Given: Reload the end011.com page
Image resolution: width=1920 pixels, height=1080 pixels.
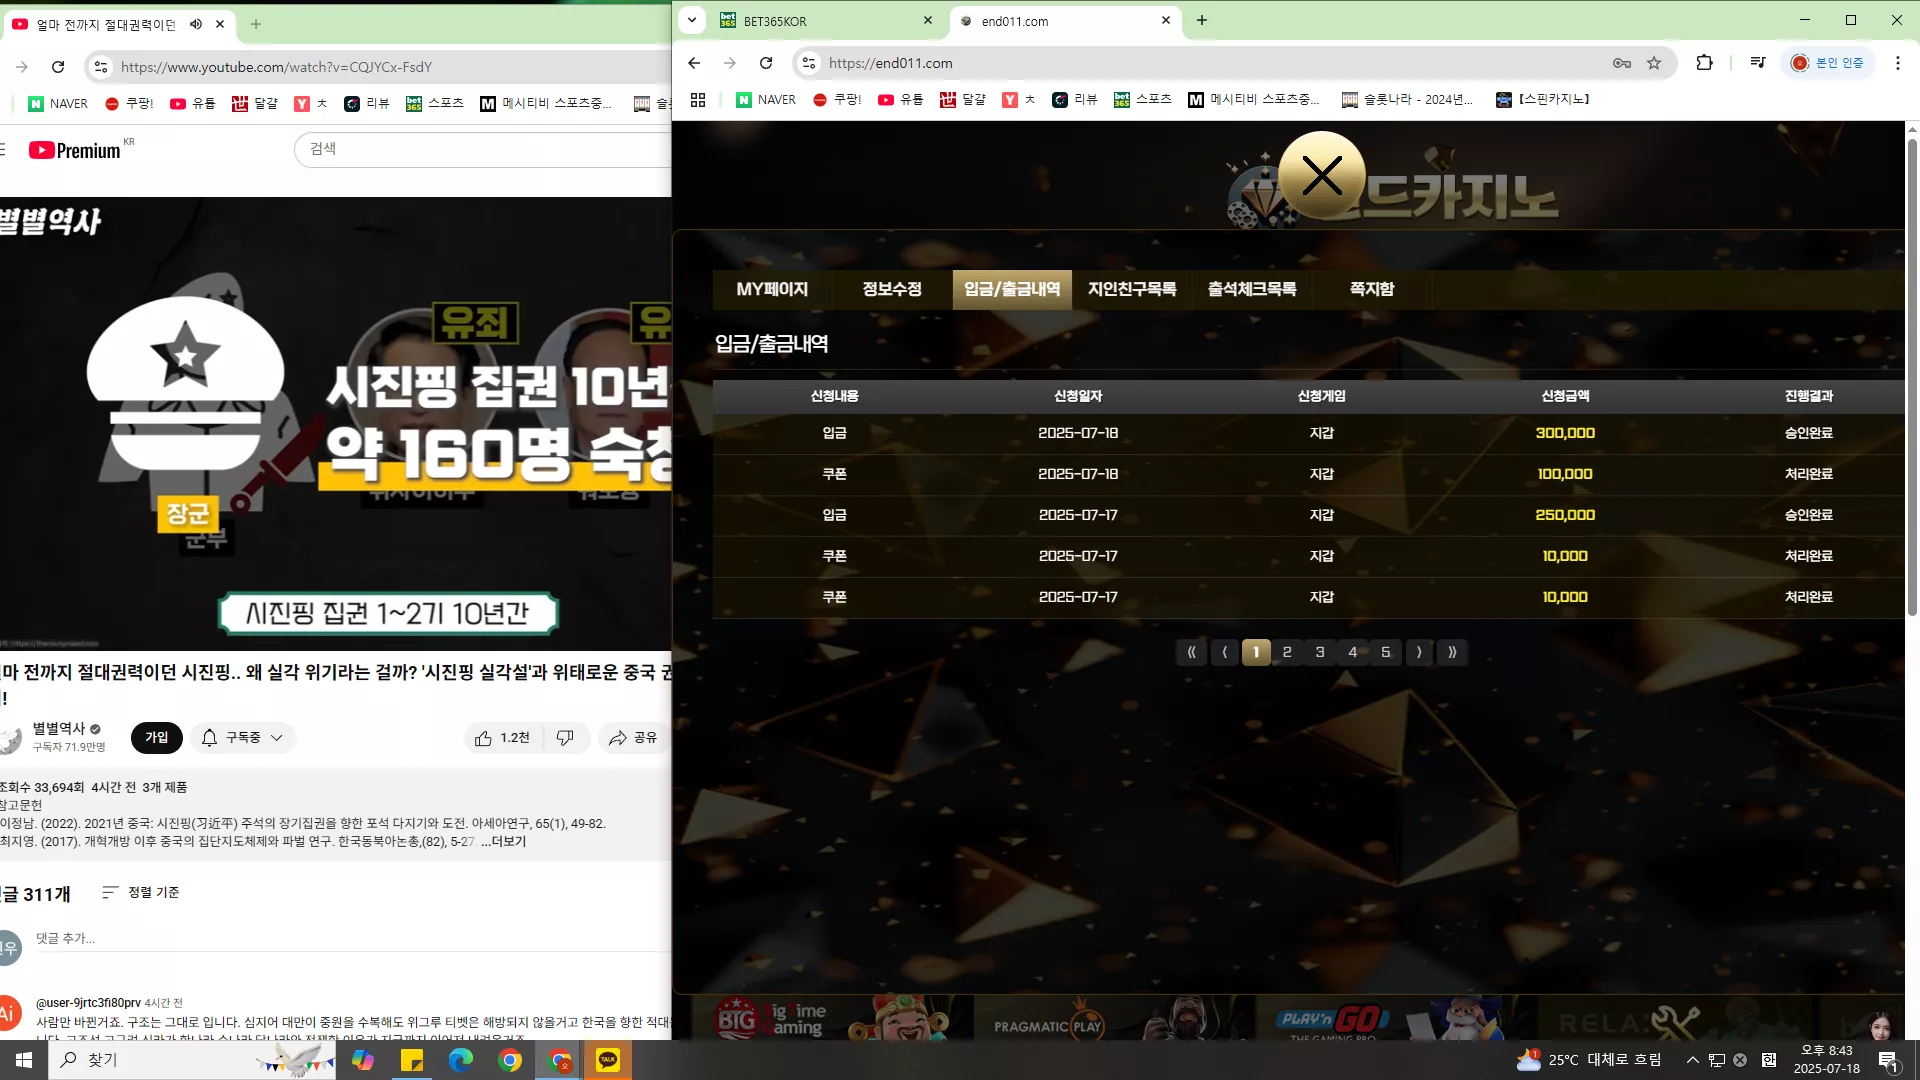Looking at the screenshot, I should click(x=766, y=63).
